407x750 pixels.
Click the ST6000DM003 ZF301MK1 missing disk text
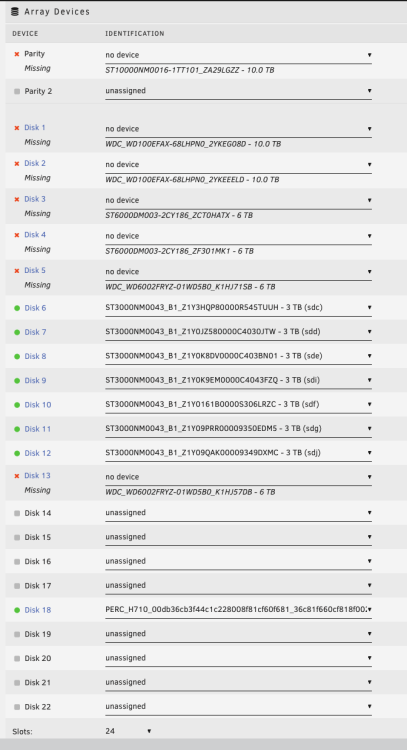tap(179, 251)
